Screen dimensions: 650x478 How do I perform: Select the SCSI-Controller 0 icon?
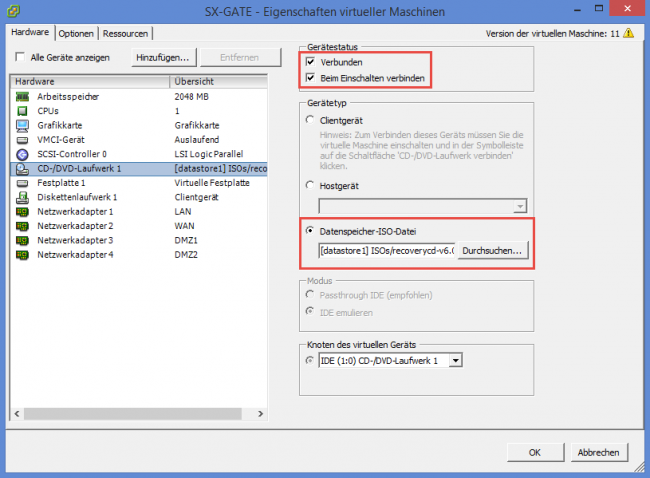click(x=23, y=154)
